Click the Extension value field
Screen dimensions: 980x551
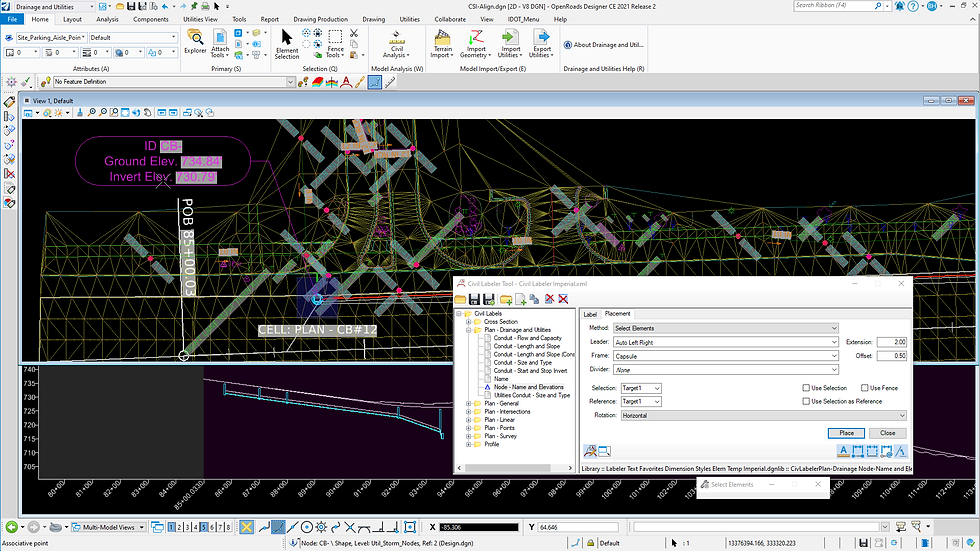(x=892, y=342)
